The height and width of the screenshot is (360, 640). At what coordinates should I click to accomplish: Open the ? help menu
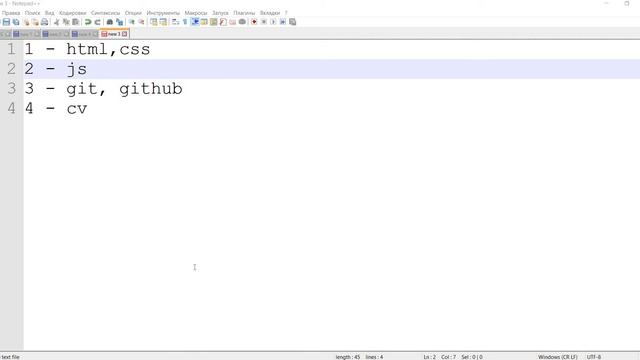(x=286, y=13)
